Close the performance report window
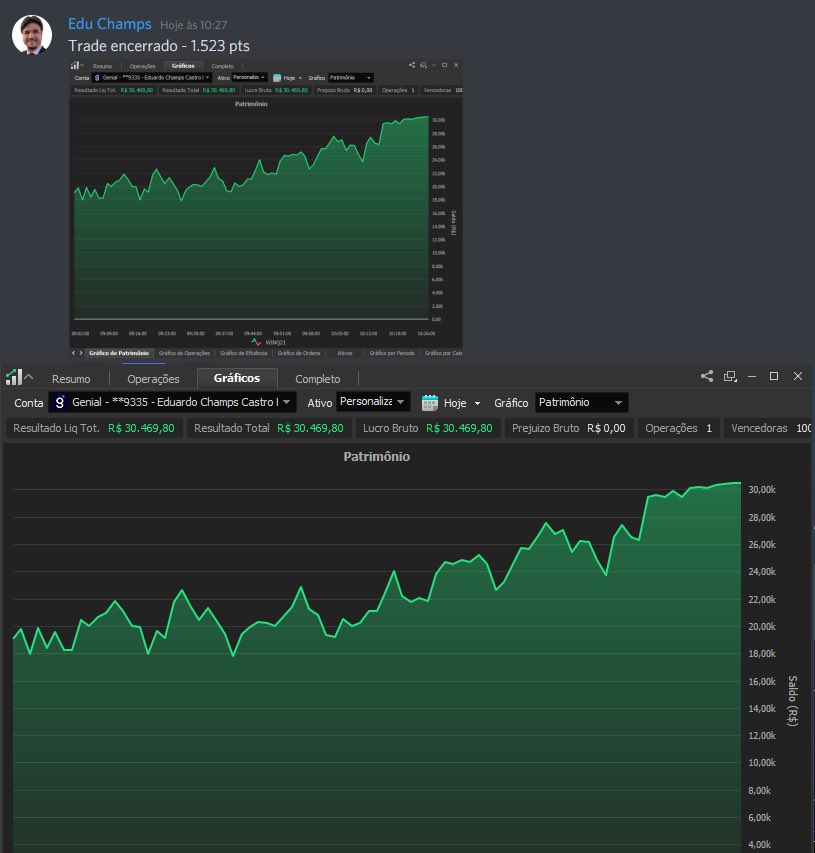Image resolution: width=815 pixels, height=853 pixels. pyautogui.click(x=798, y=376)
